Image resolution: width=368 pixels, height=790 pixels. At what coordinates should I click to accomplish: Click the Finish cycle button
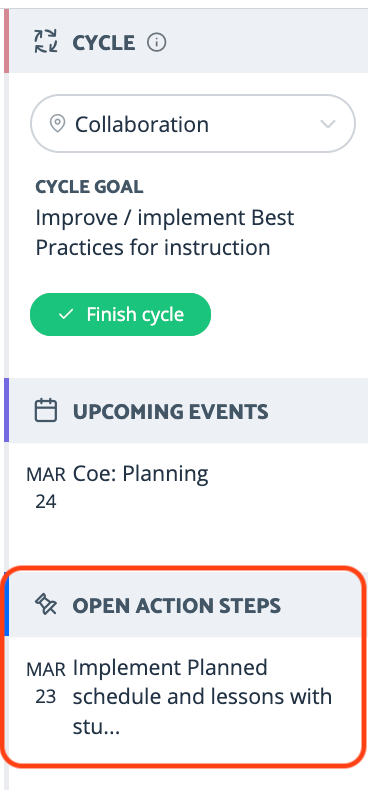pyautogui.click(x=120, y=314)
